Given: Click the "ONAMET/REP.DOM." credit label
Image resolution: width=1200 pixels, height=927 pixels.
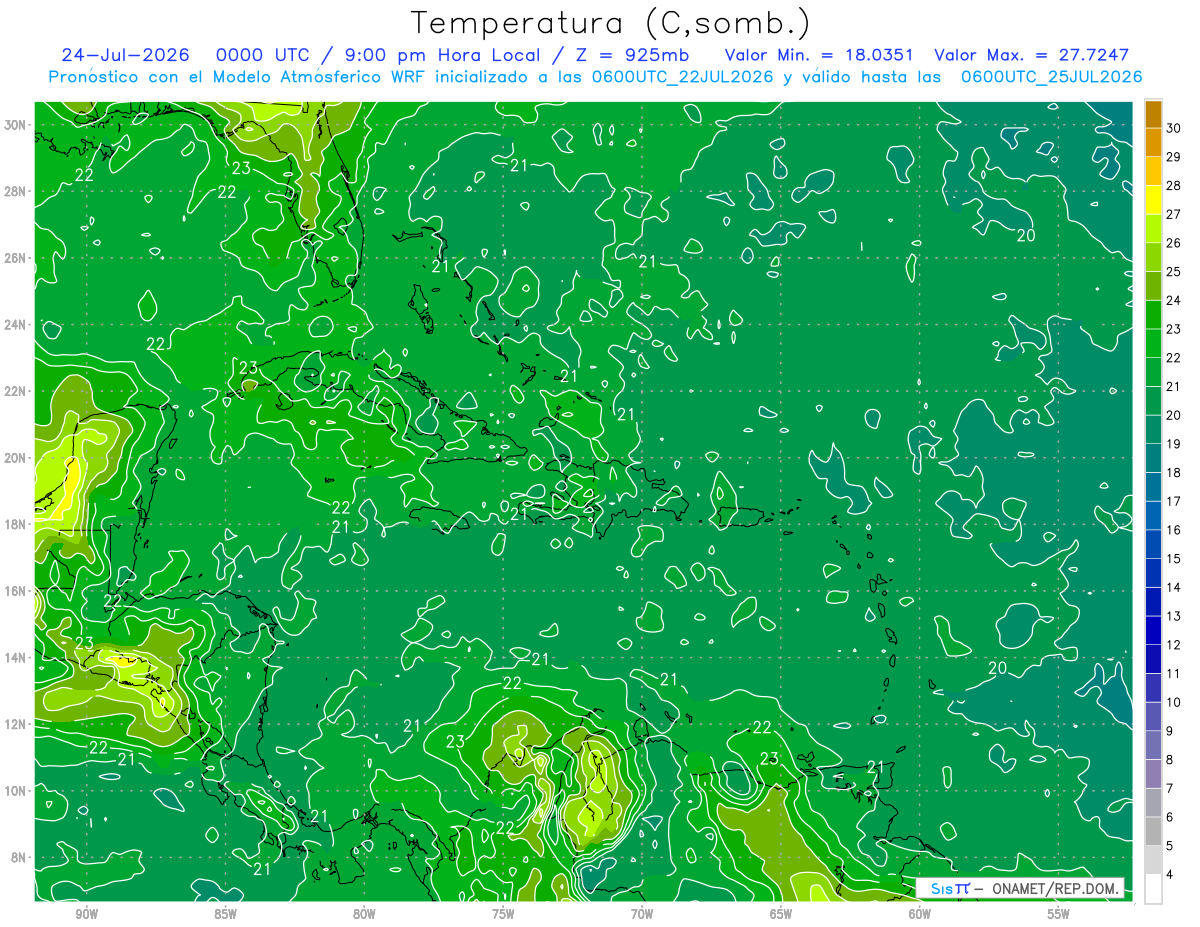Looking at the screenshot, I should [x=1056, y=888].
